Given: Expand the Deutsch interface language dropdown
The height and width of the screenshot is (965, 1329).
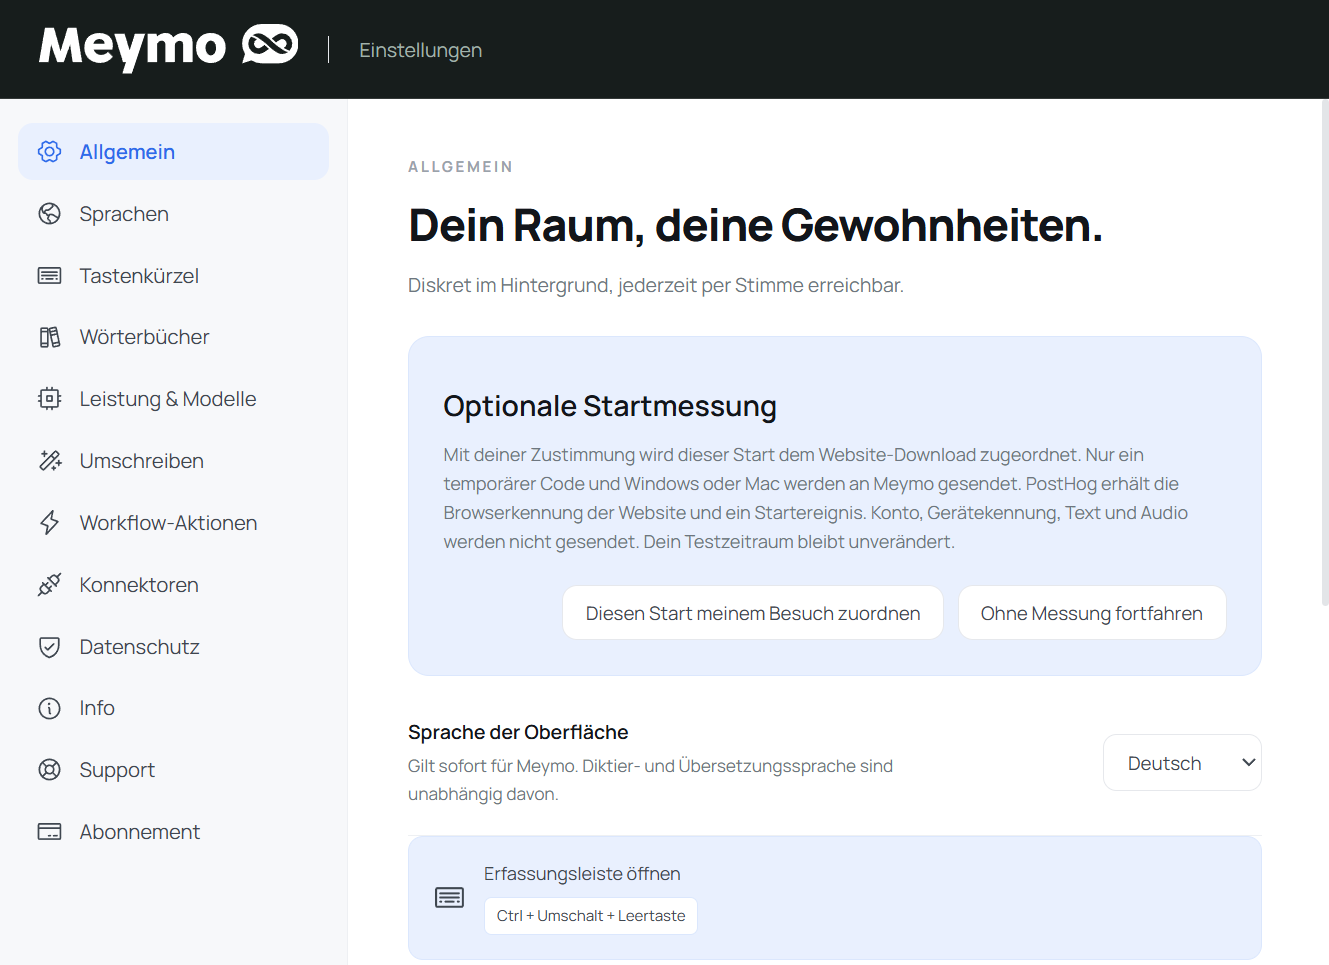Looking at the screenshot, I should tap(1182, 763).
